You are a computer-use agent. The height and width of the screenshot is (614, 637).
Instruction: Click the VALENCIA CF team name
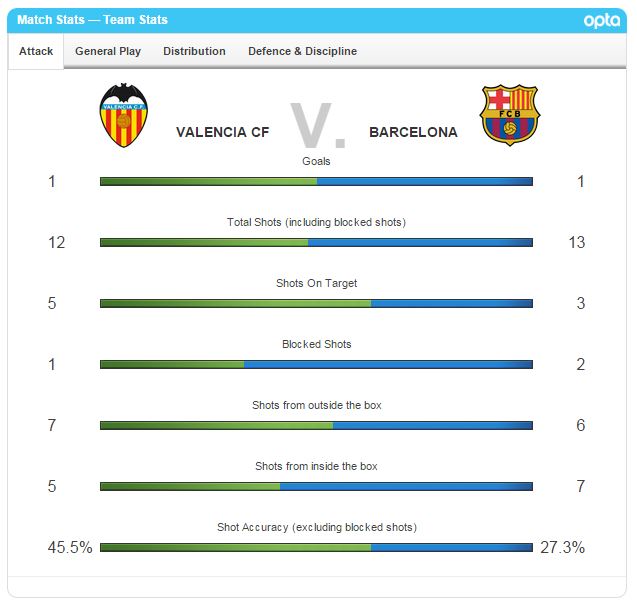222,132
